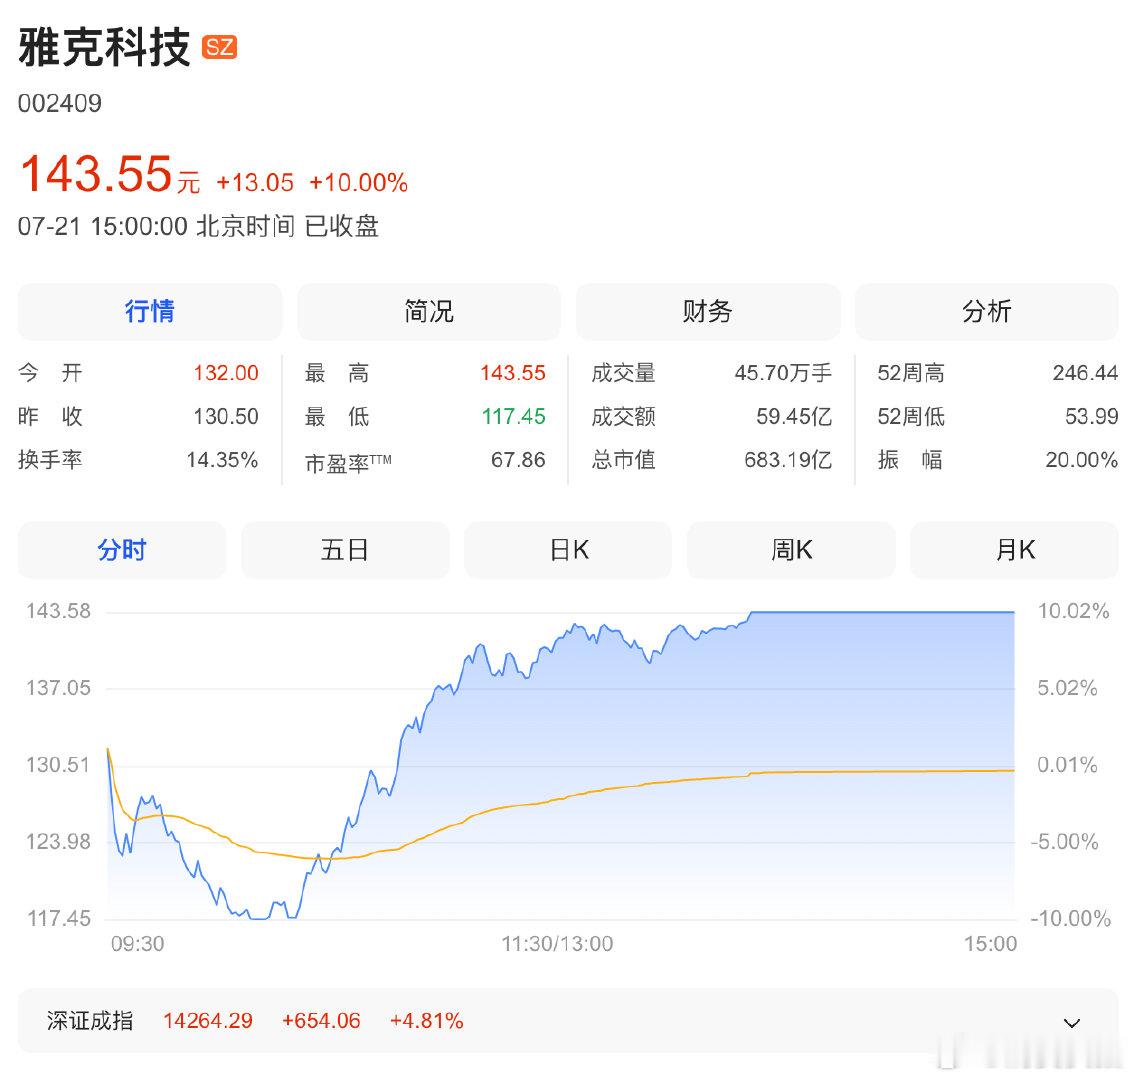
Task: Click the 137.05 axis label
Action: click(59, 688)
